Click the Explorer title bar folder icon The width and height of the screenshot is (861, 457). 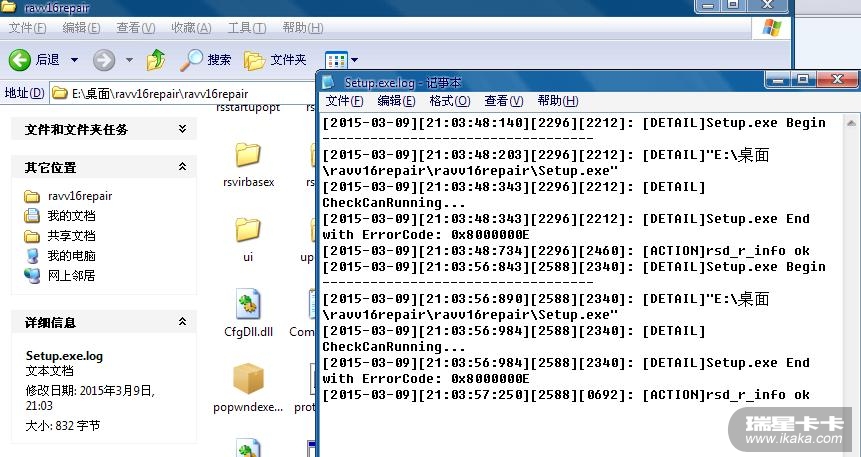9,7
